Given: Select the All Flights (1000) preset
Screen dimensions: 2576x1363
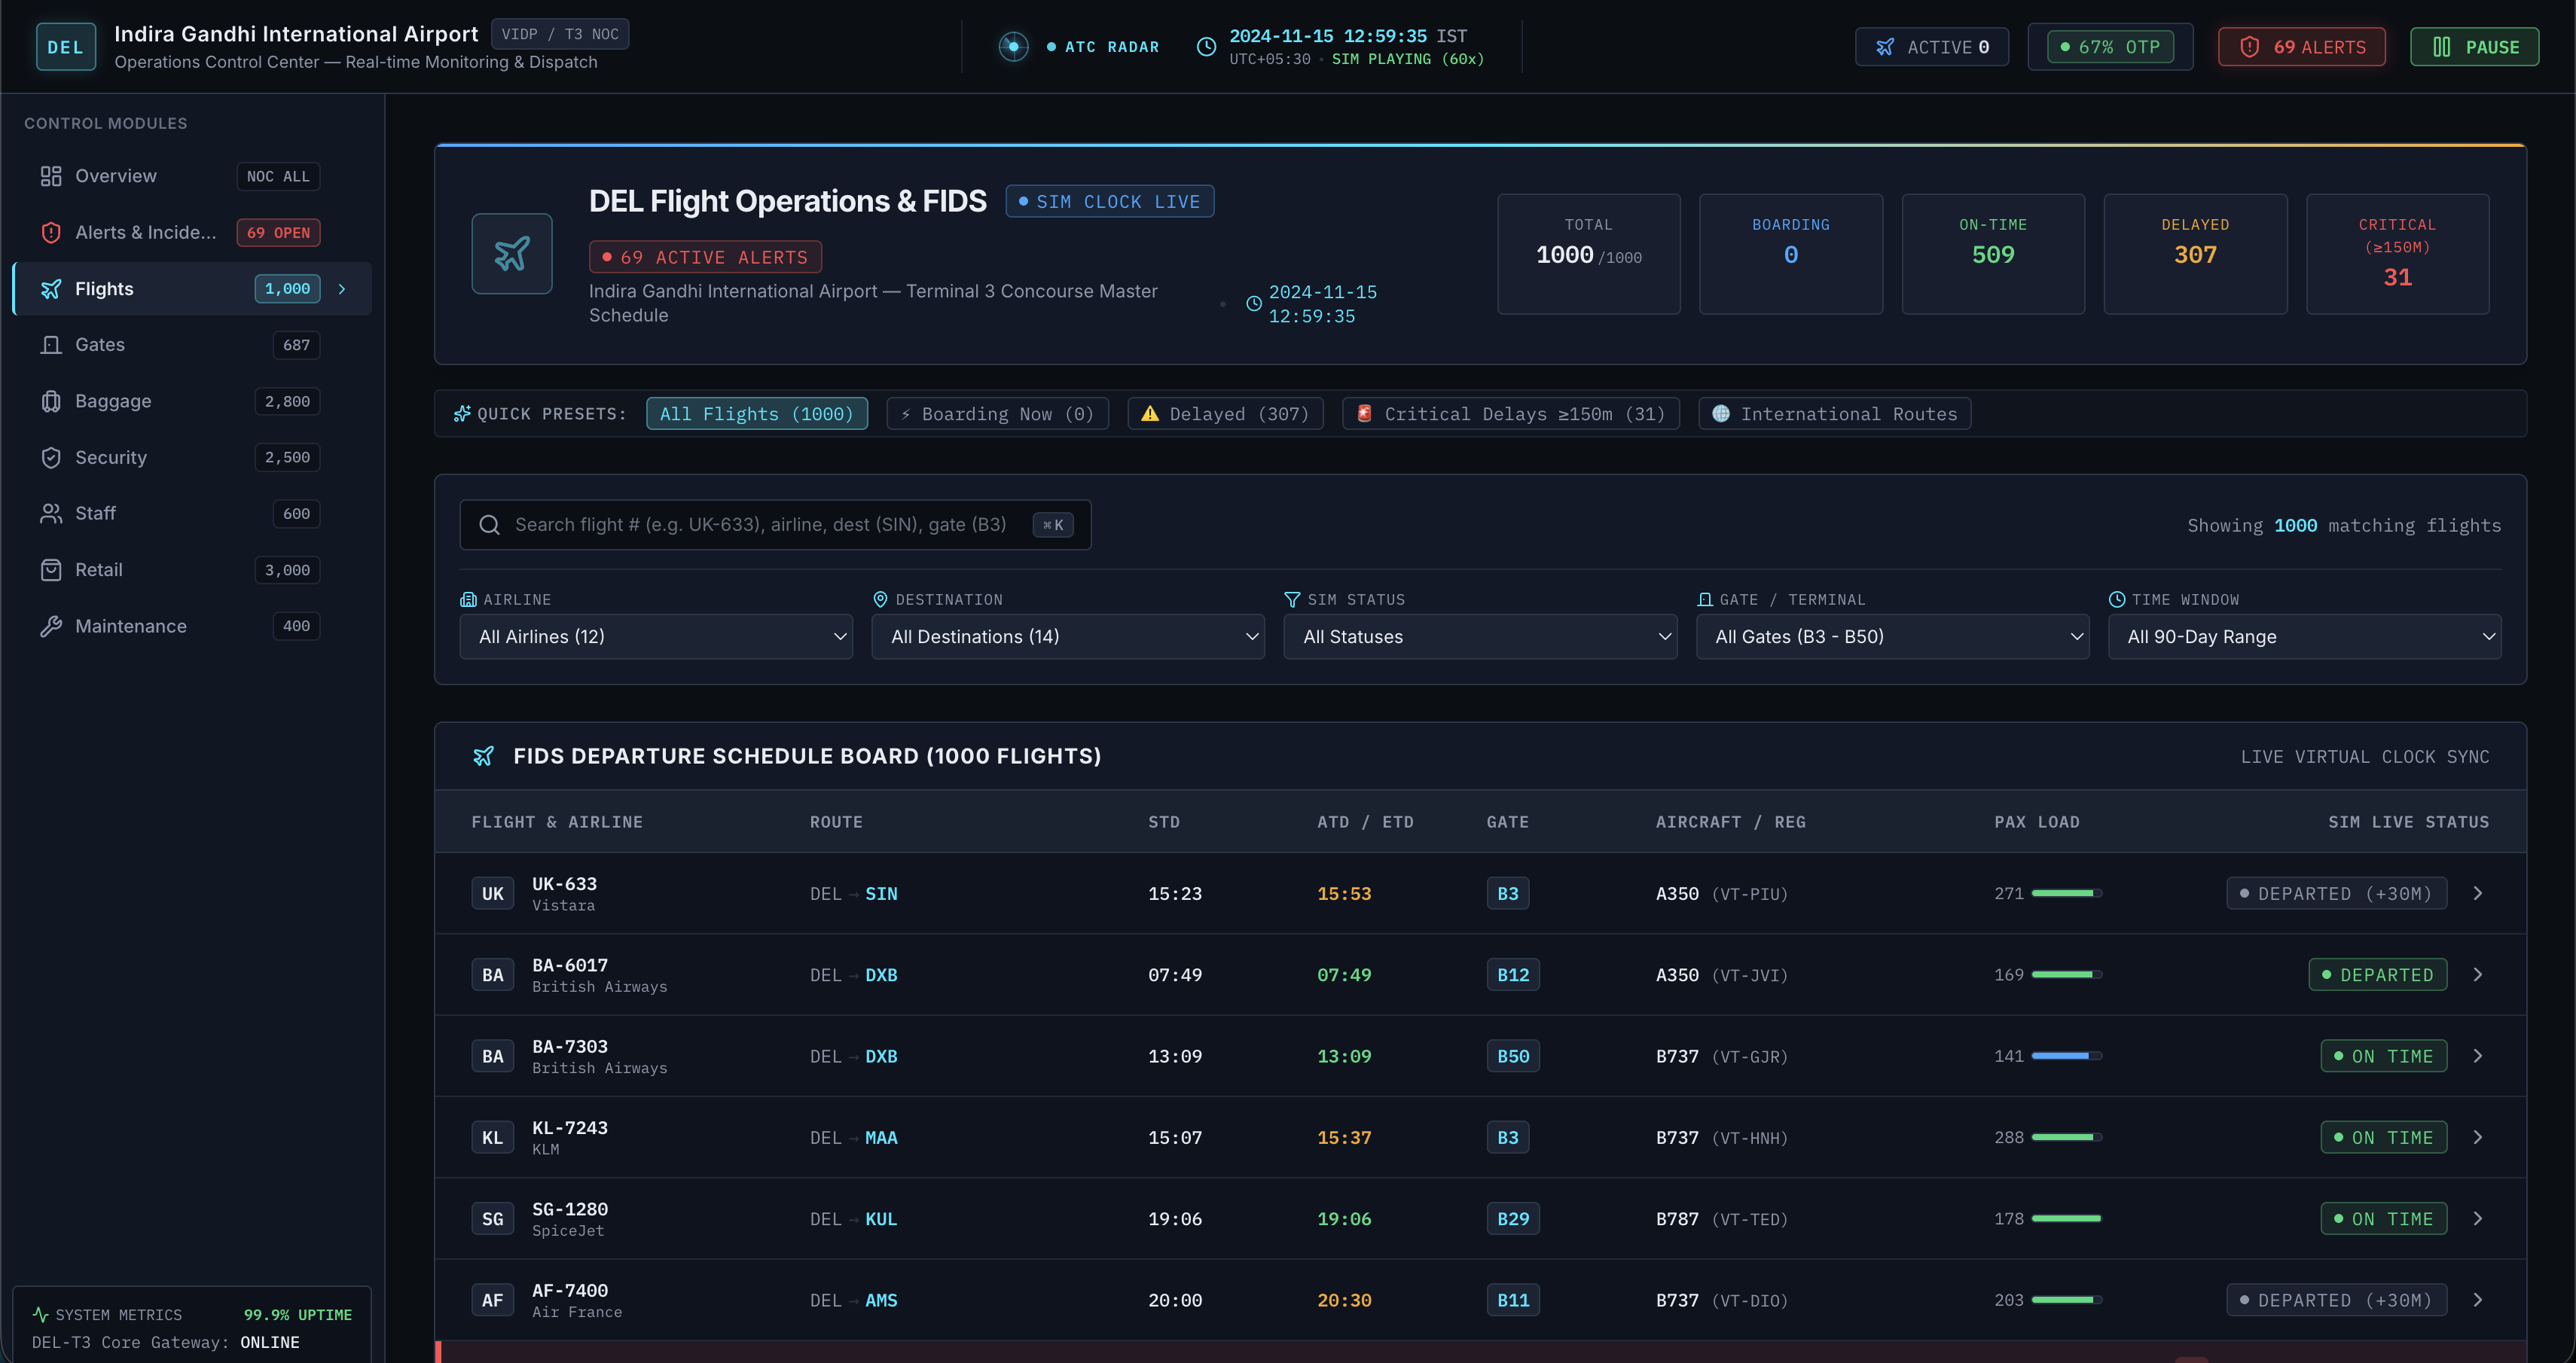Looking at the screenshot, I should 757,414.
